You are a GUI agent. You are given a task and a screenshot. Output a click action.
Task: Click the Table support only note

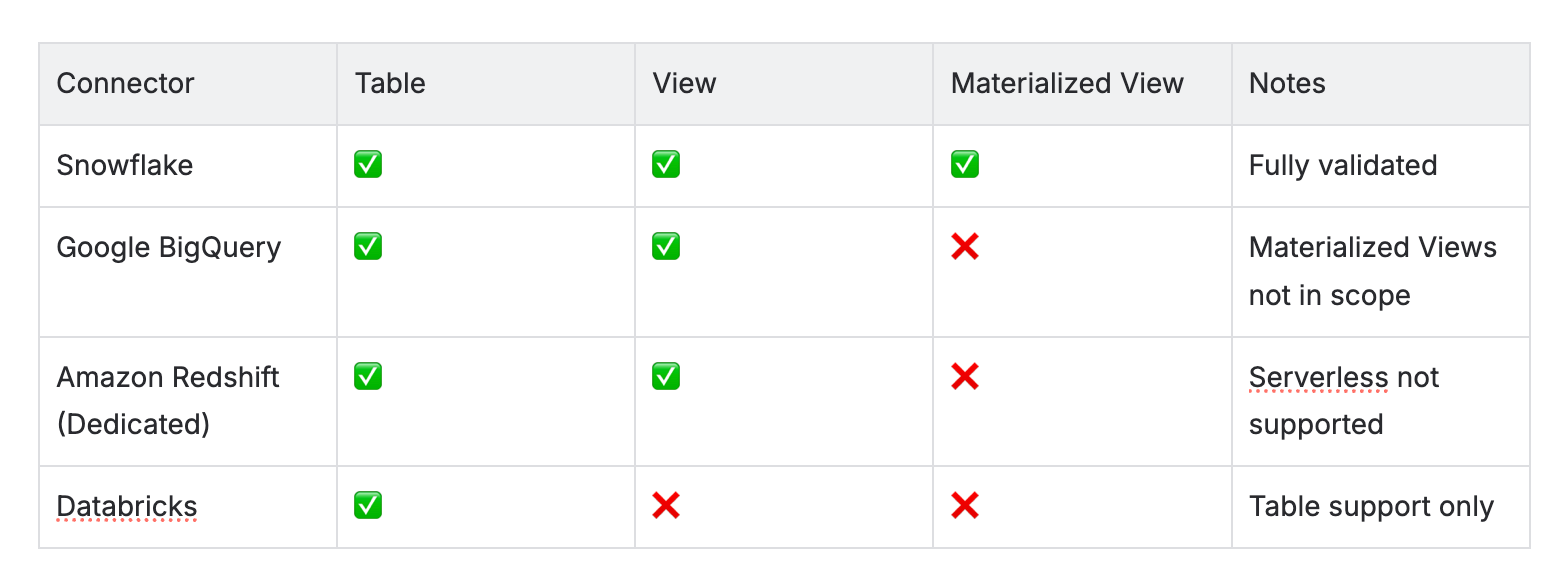tap(1371, 507)
